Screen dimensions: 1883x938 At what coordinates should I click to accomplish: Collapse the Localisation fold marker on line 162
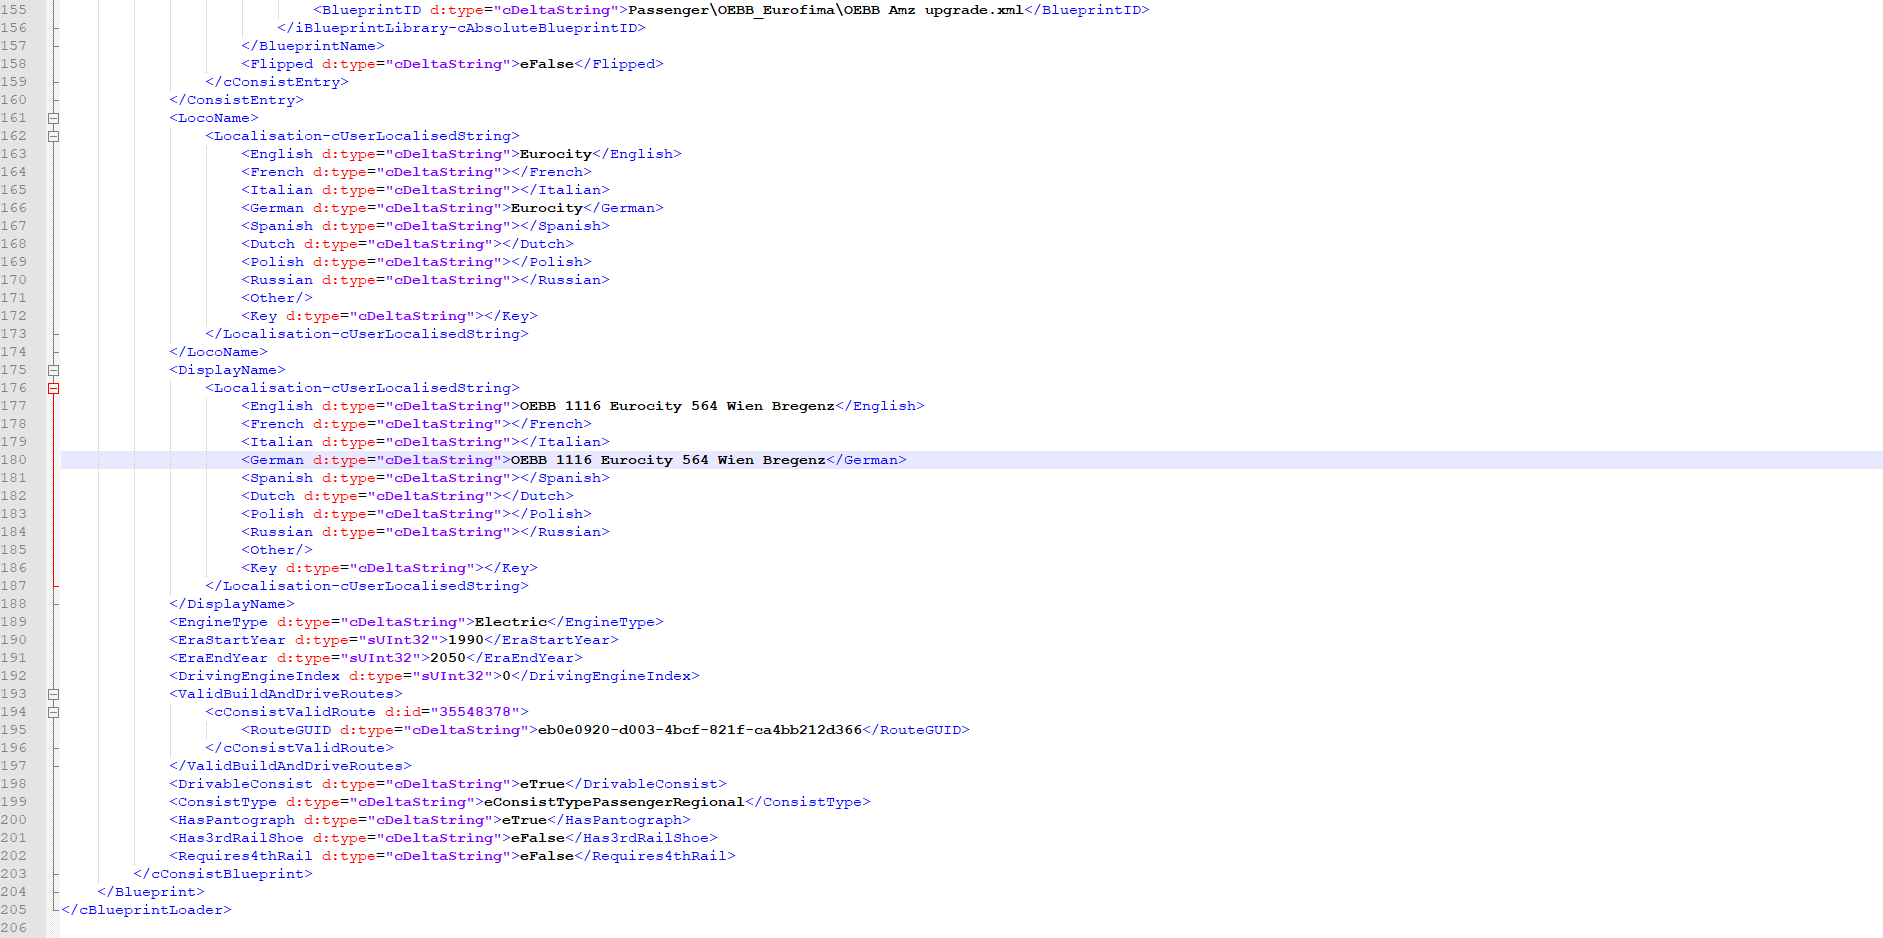click(54, 136)
